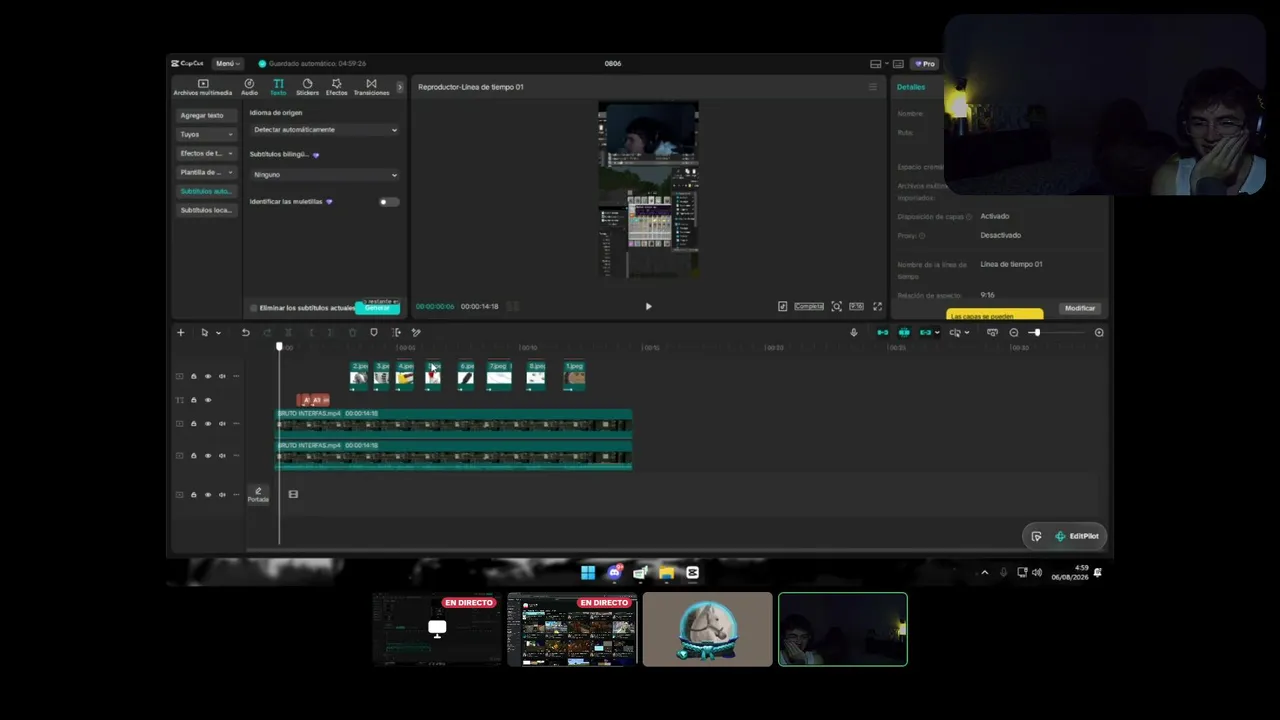
Task: Switch to the Audio tab
Action: [x=249, y=87]
